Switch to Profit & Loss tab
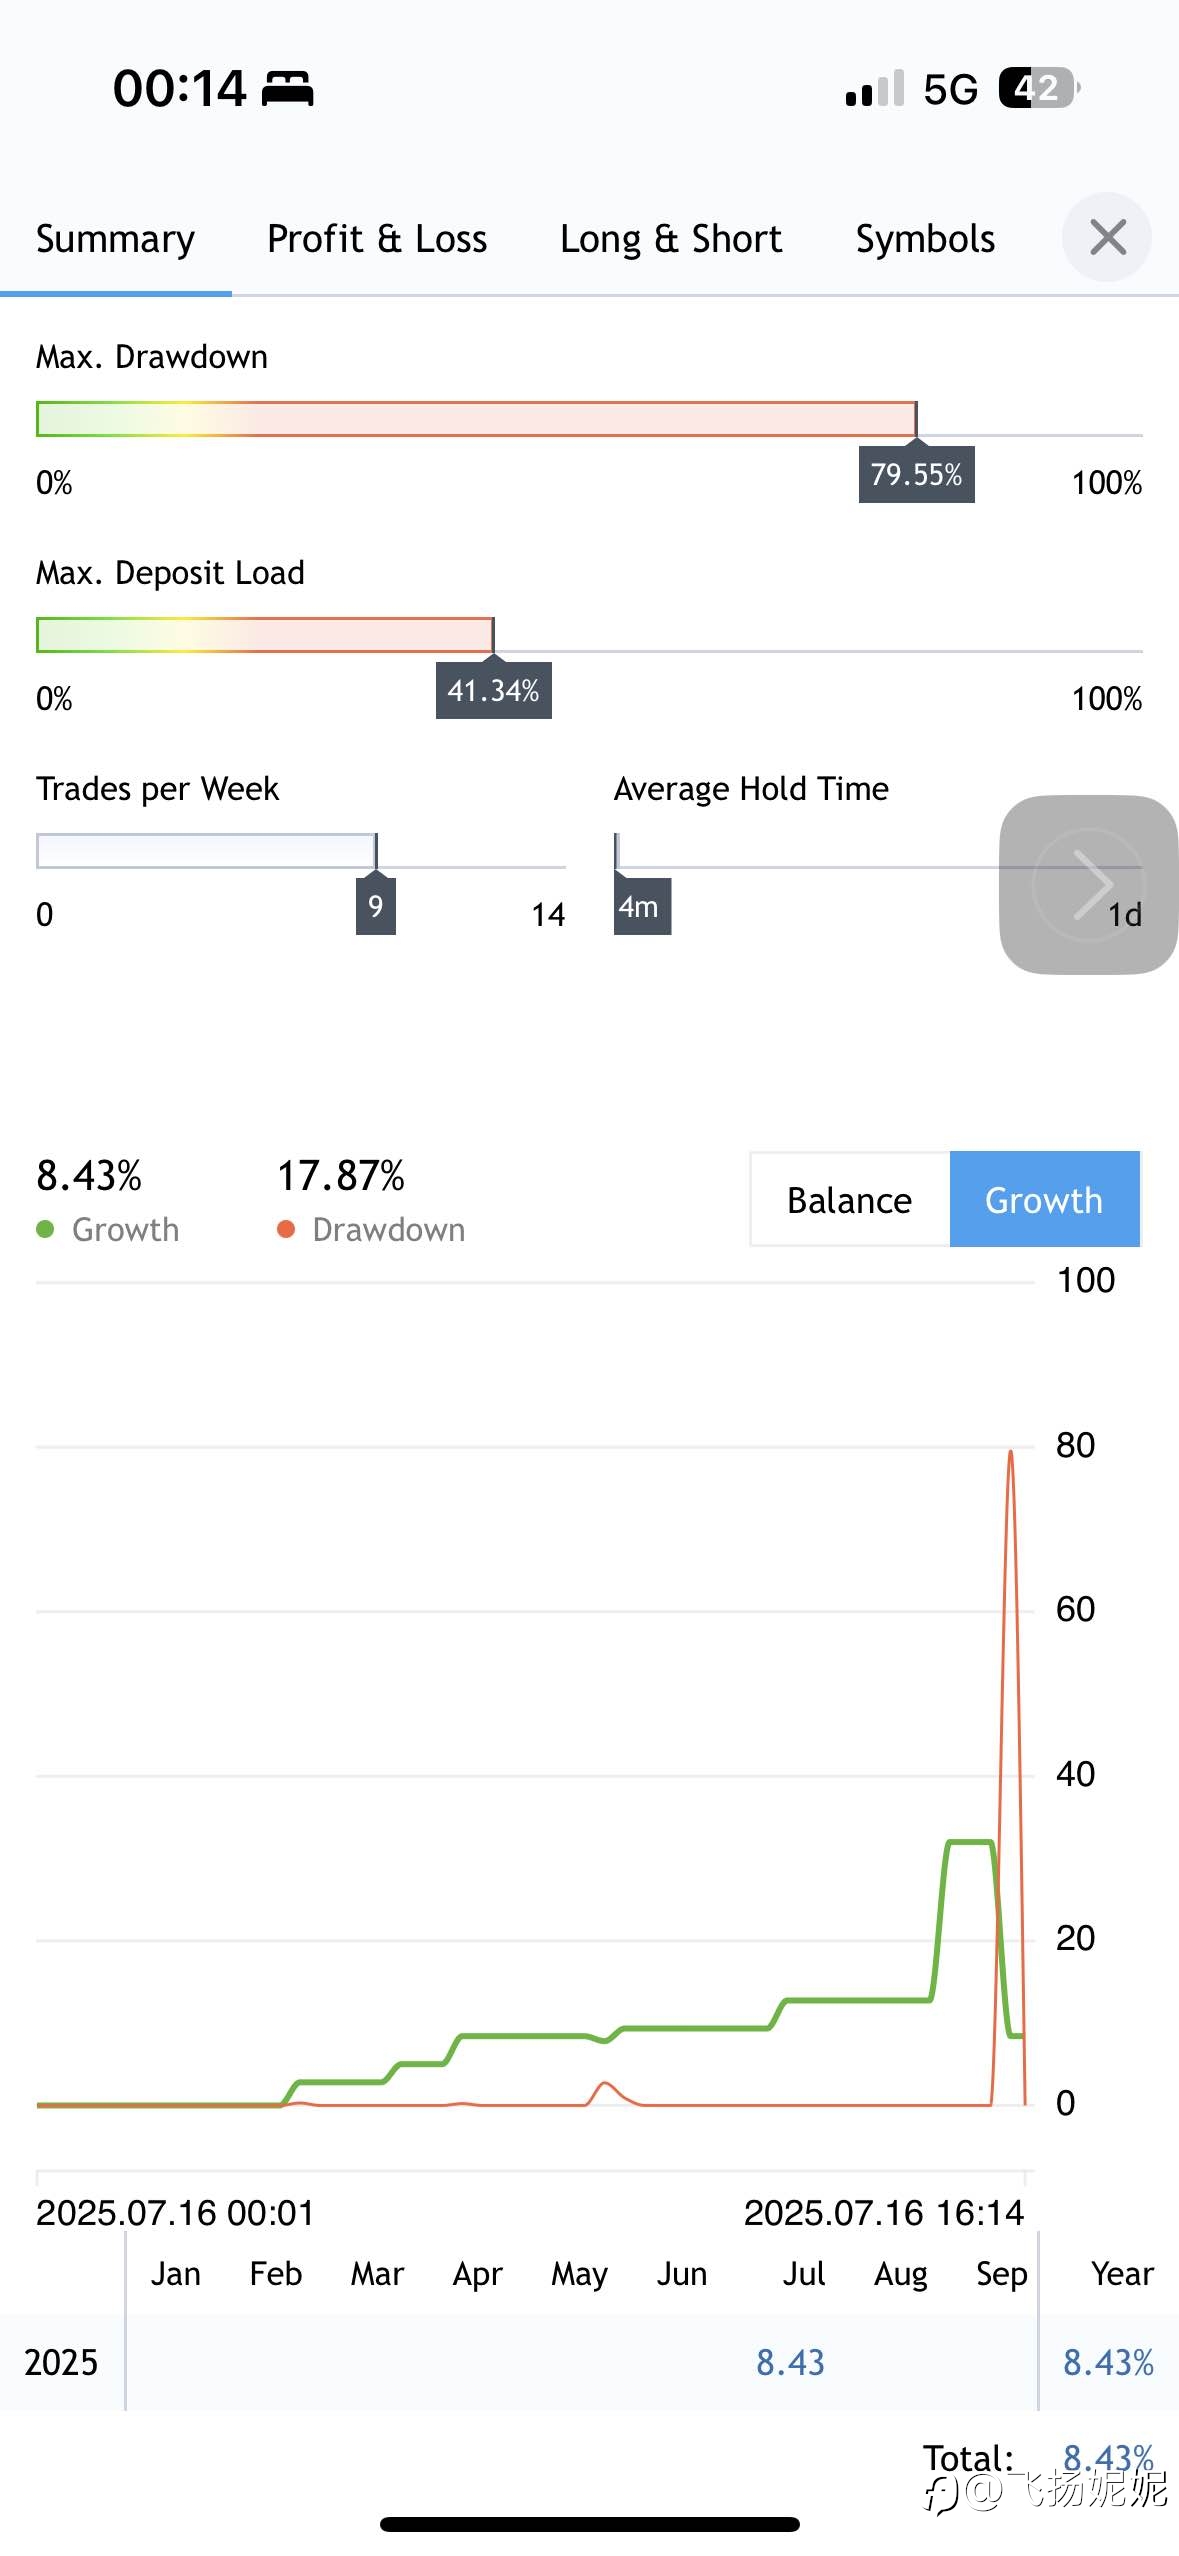Viewport: 1179px width, 2556px height. pos(377,240)
